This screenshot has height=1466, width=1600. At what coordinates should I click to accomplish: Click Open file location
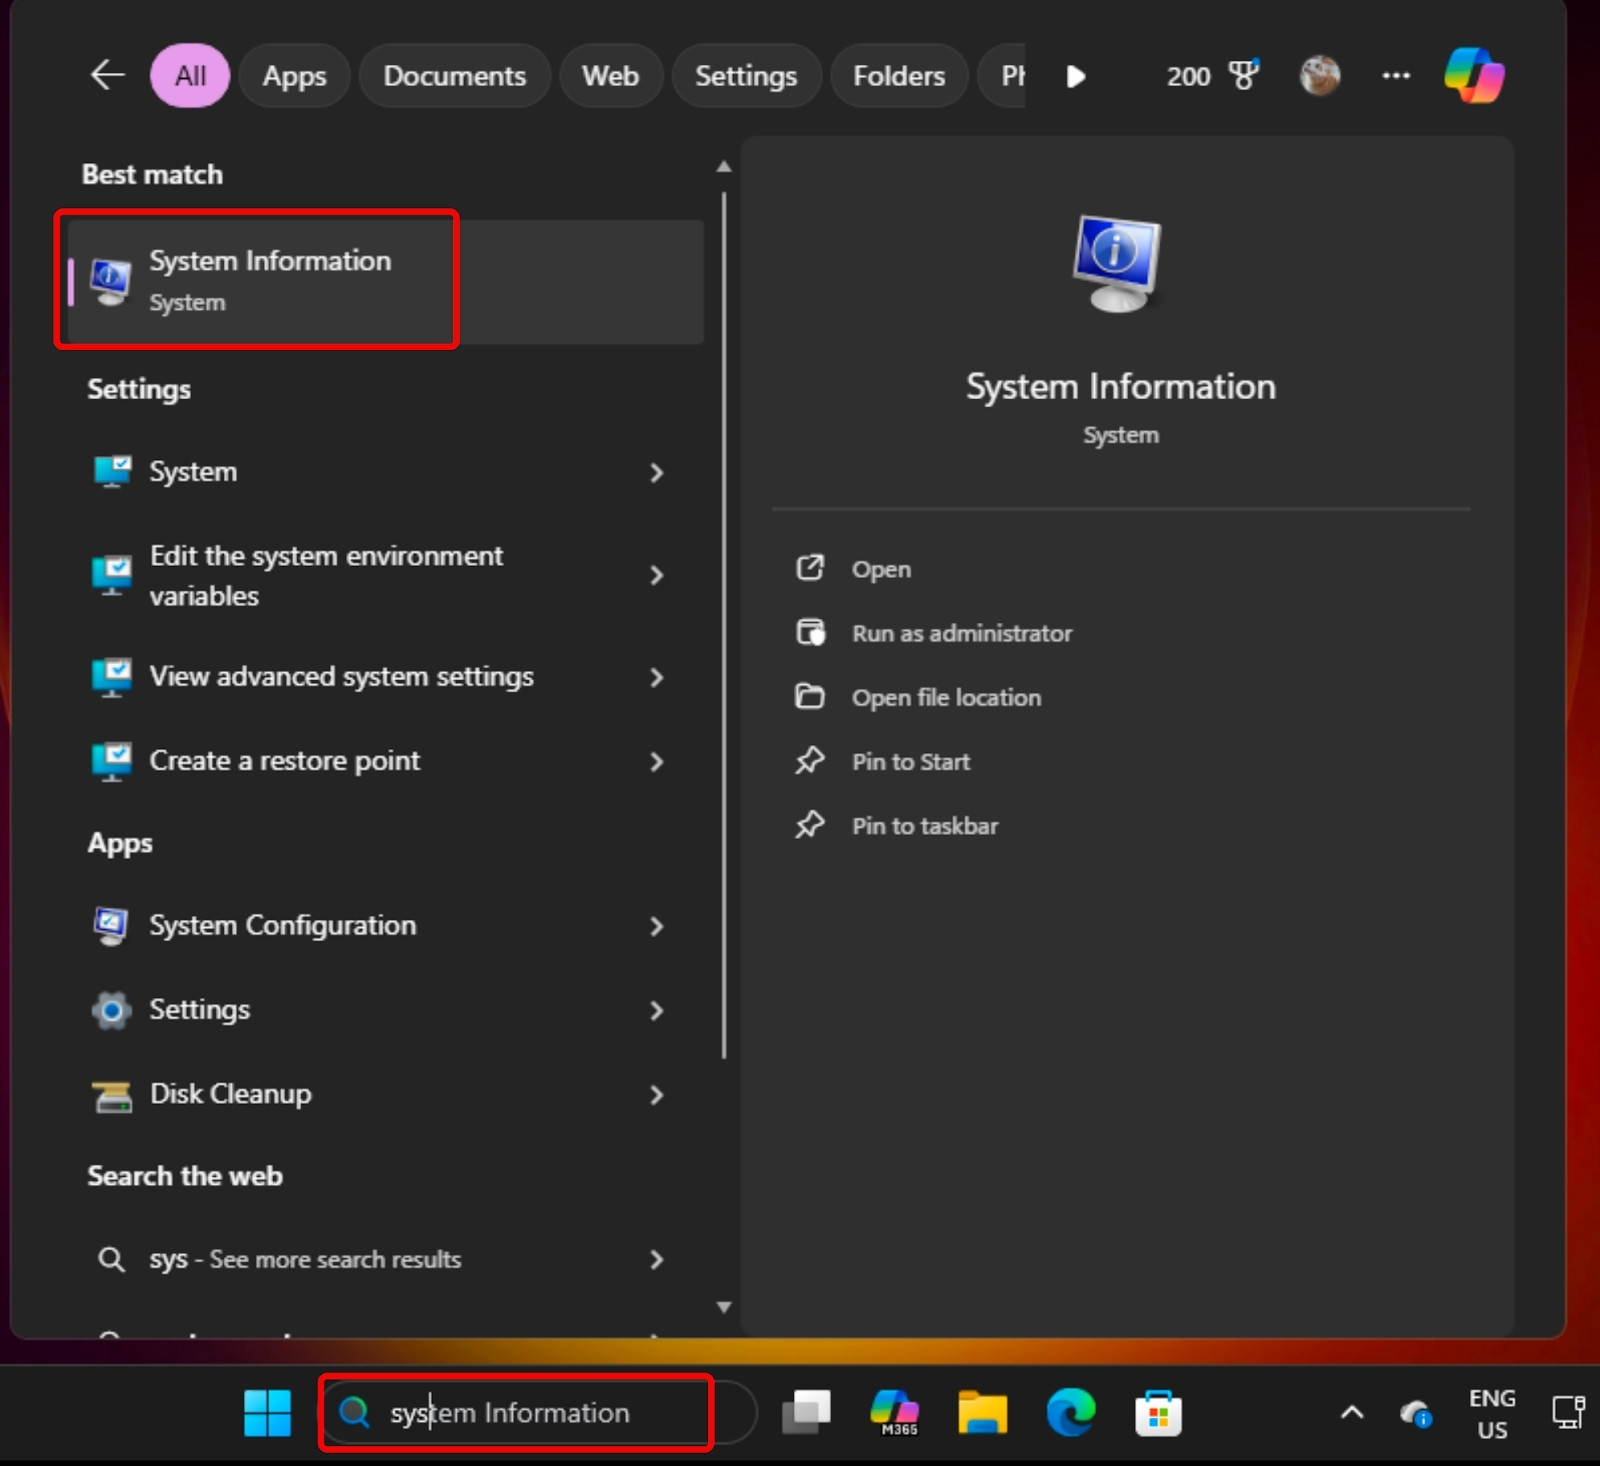(945, 697)
